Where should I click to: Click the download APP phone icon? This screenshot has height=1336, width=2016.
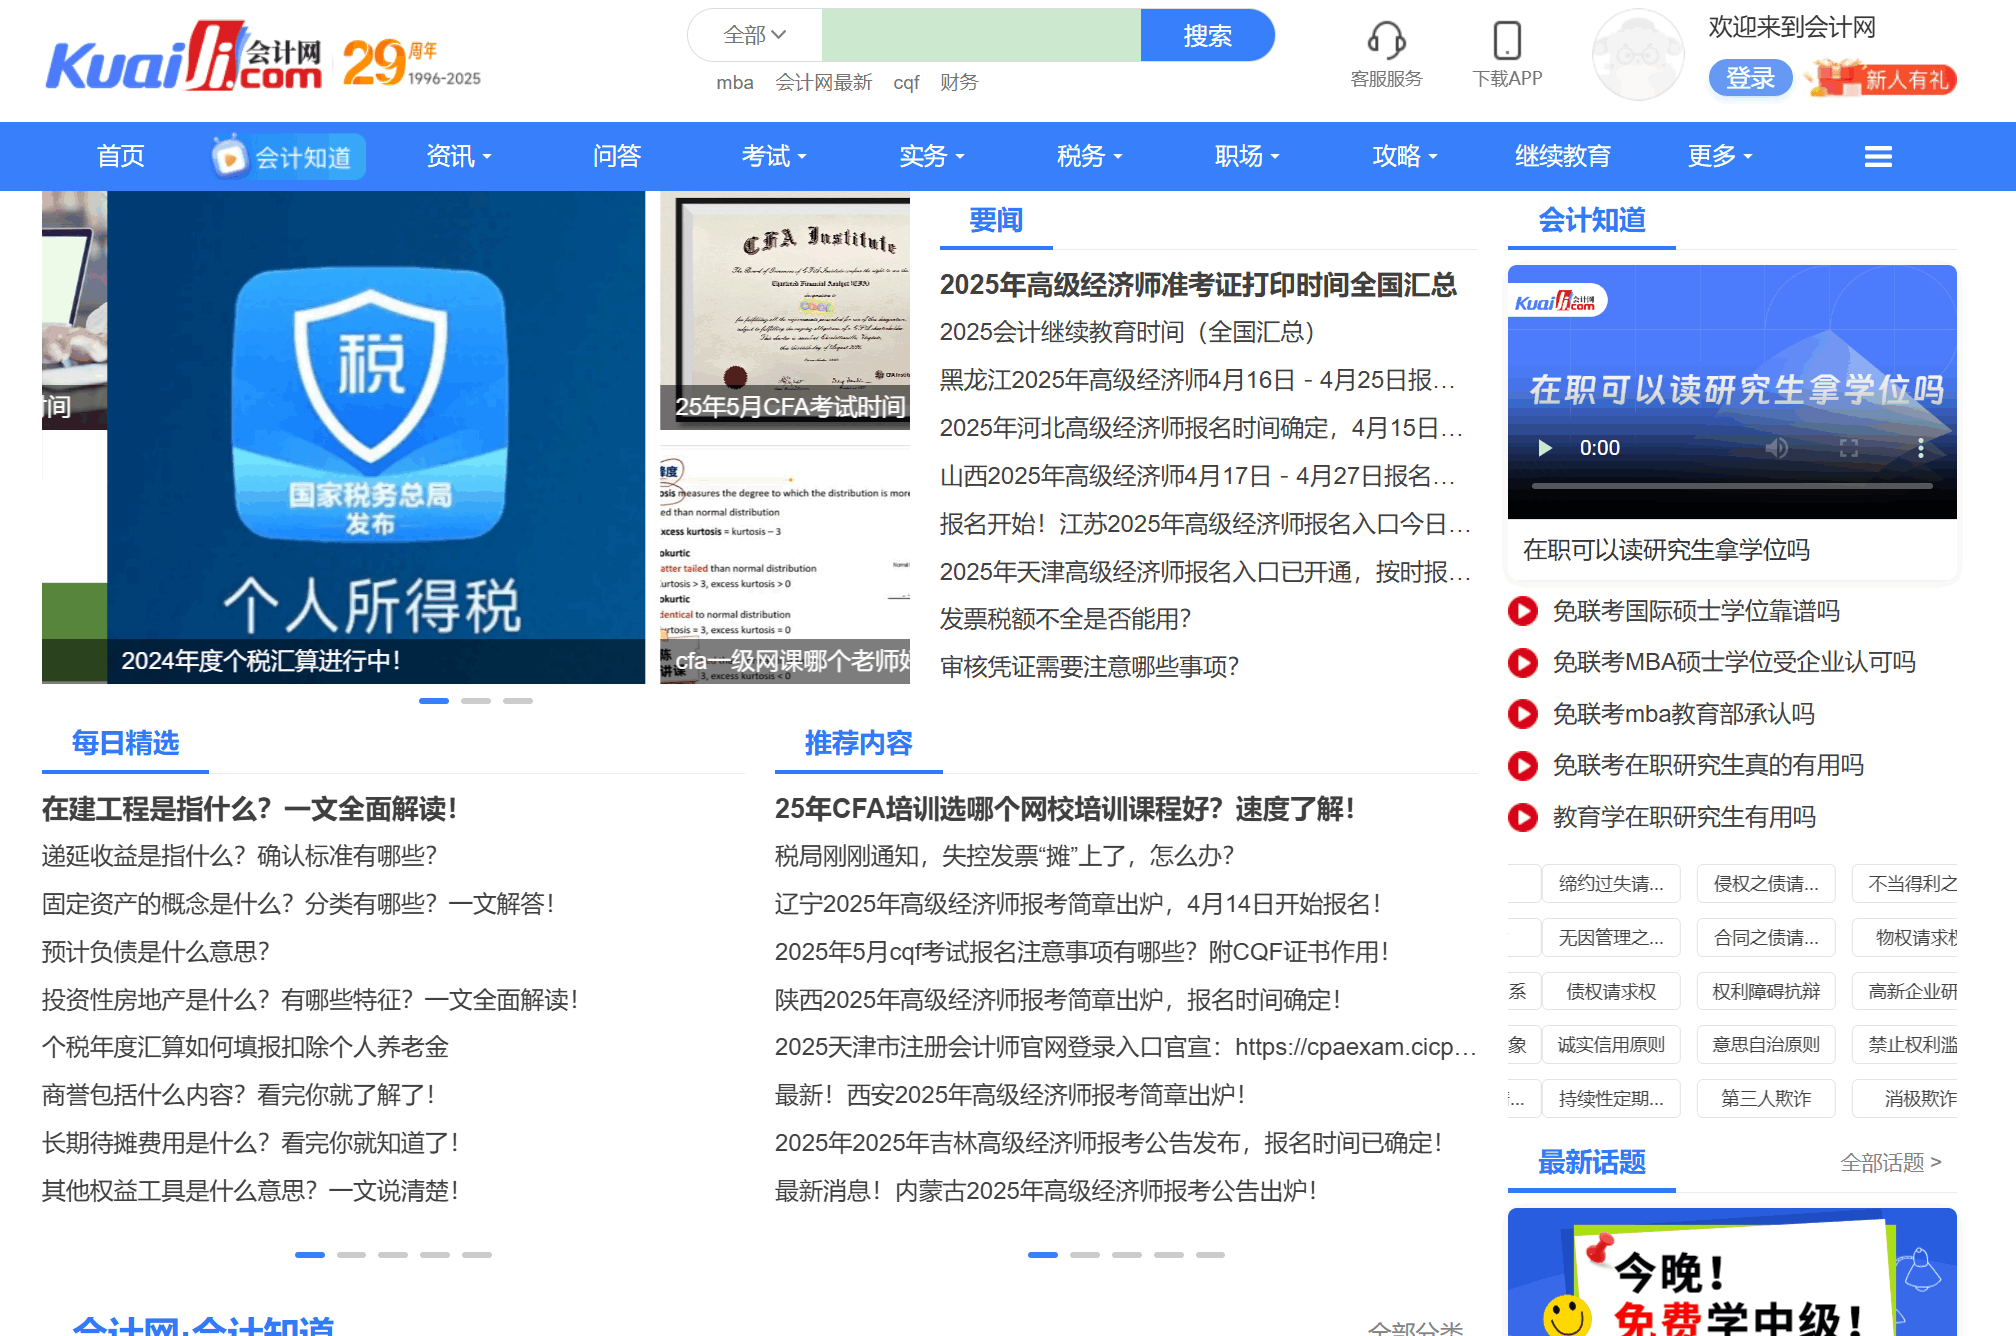(x=1507, y=40)
